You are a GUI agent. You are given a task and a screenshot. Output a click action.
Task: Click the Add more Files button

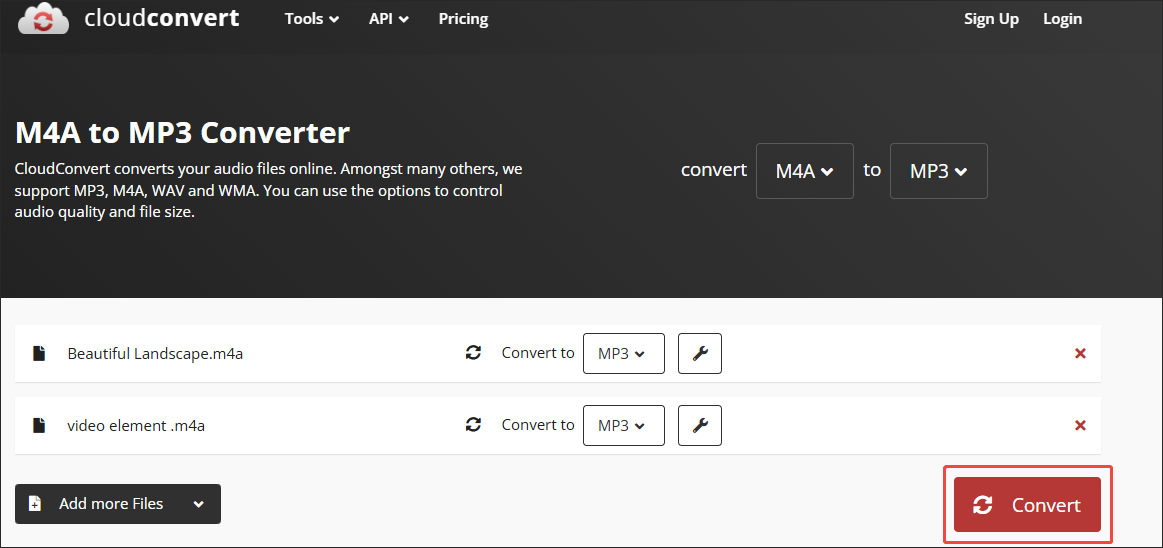click(118, 504)
